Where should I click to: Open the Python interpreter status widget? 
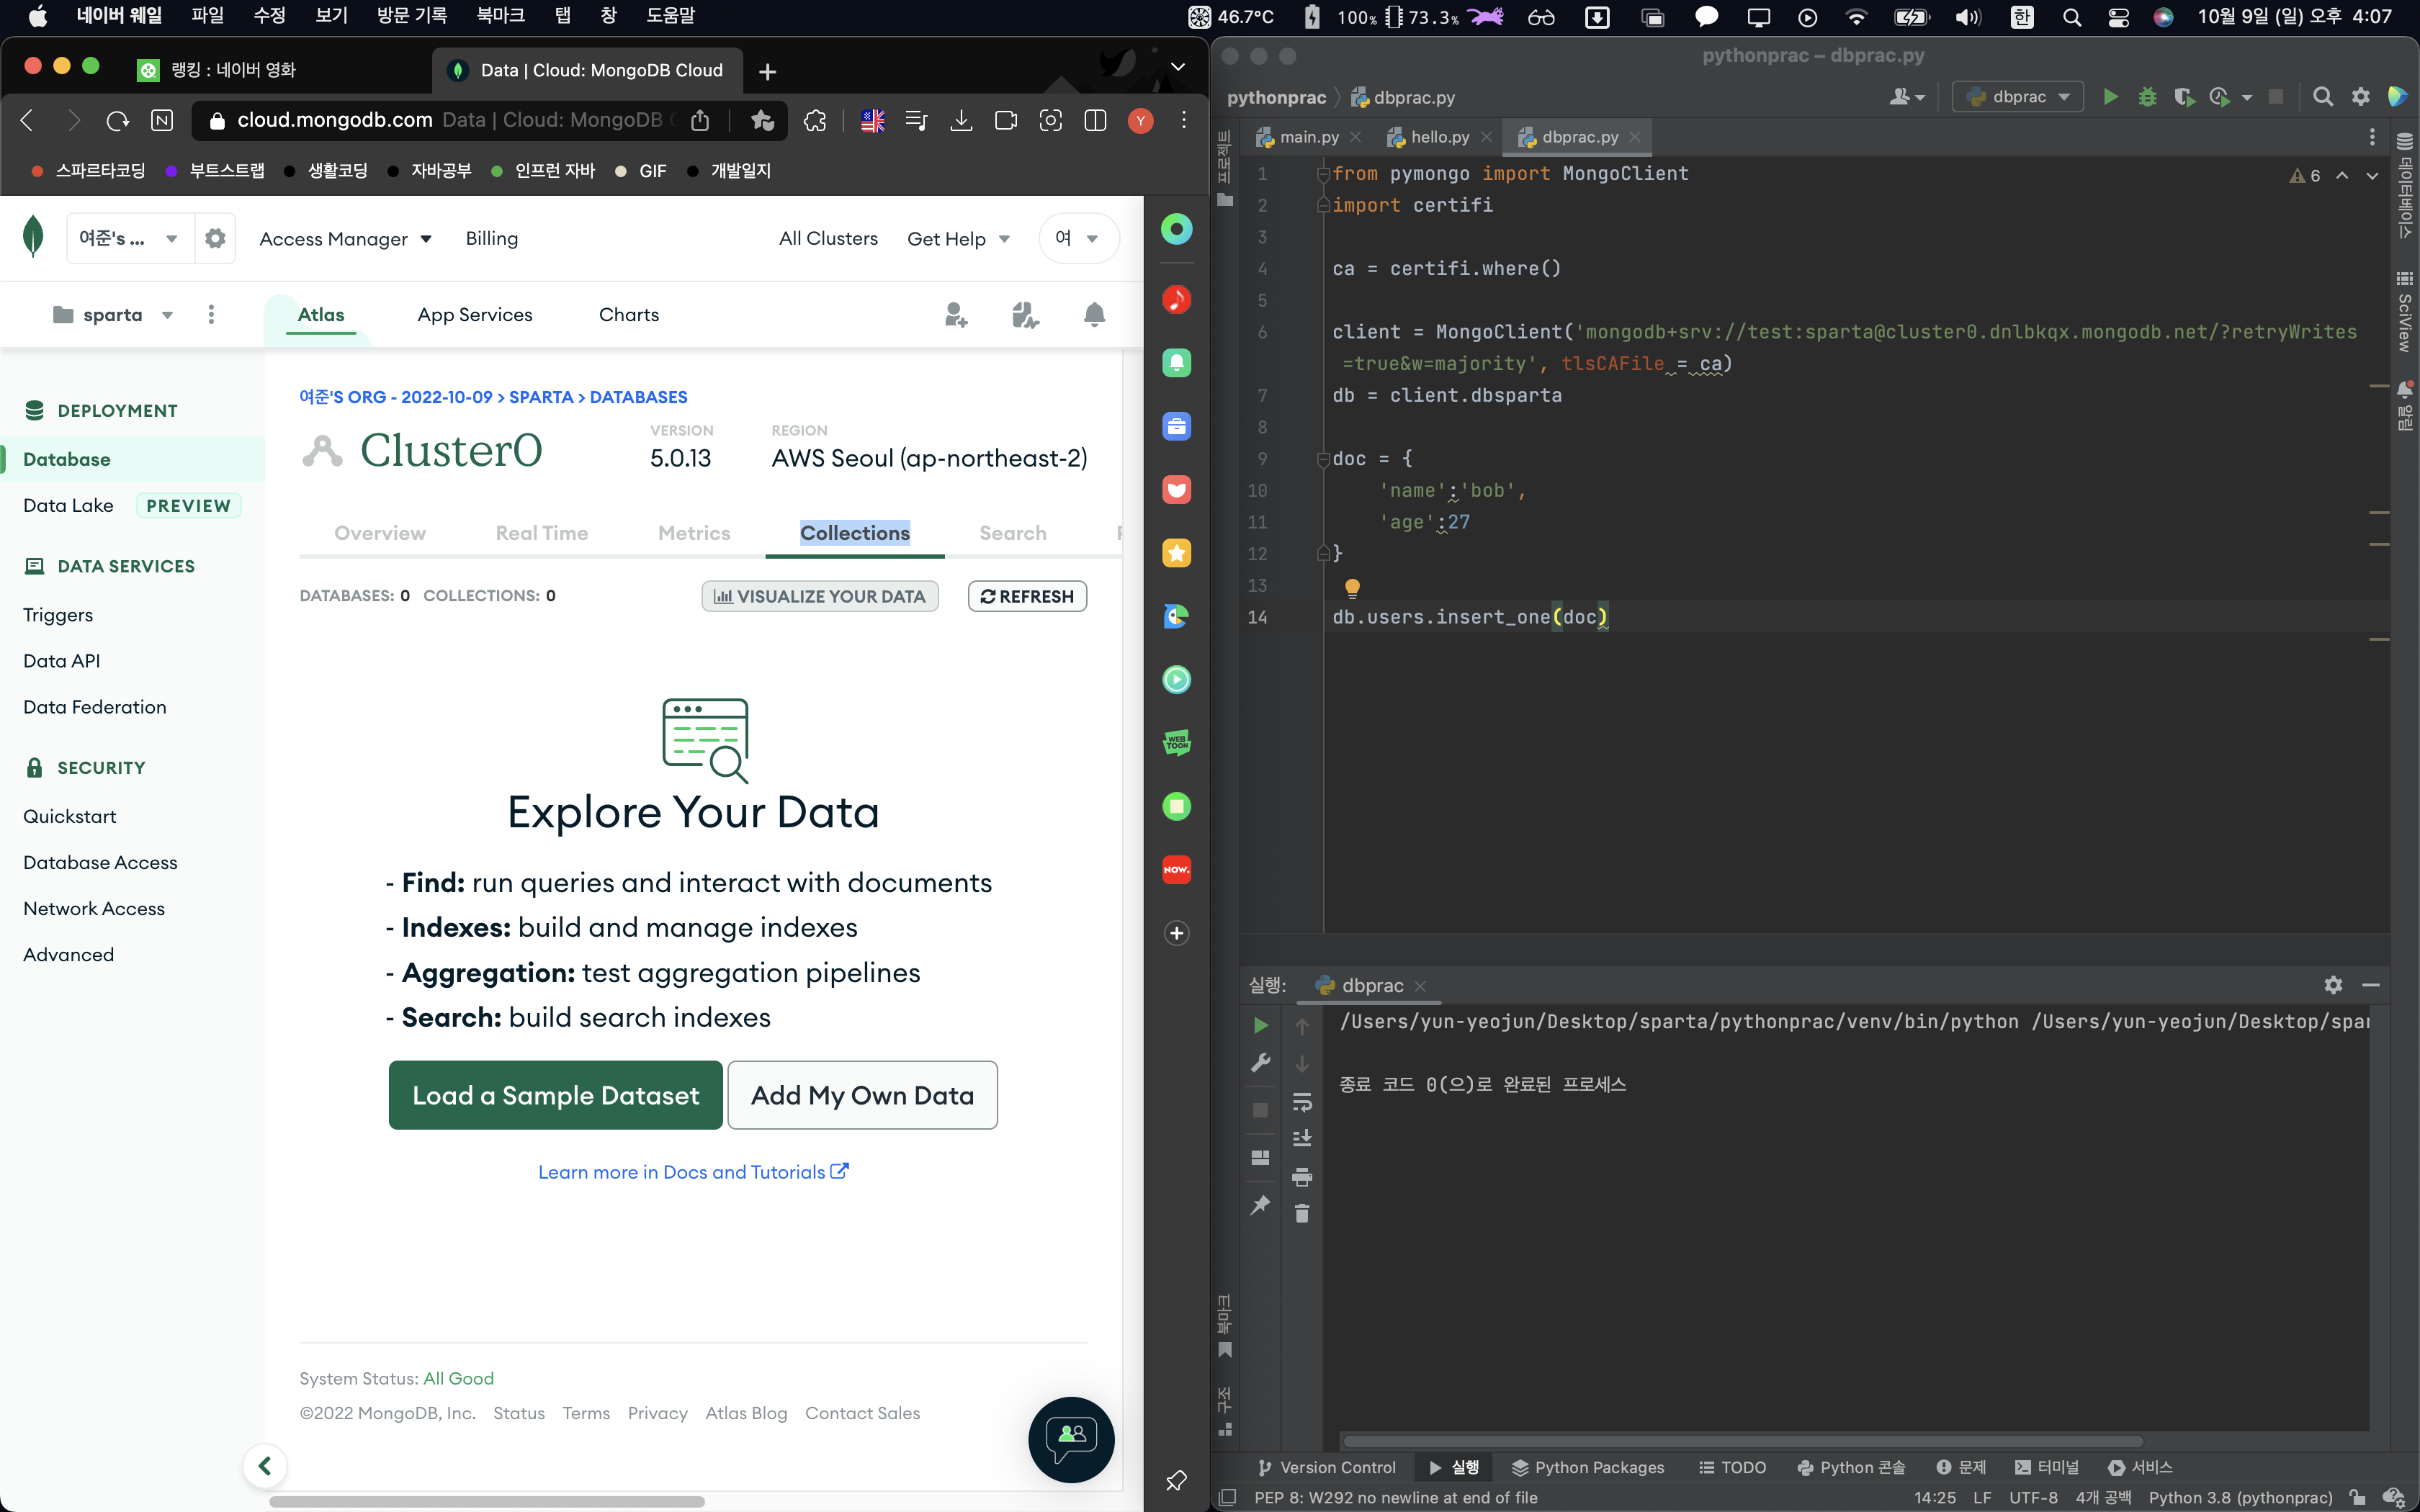coord(2240,1497)
